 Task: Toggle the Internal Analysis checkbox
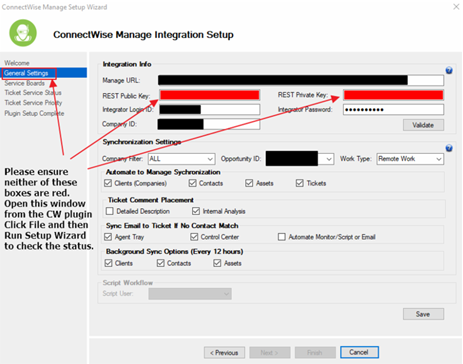click(x=196, y=211)
